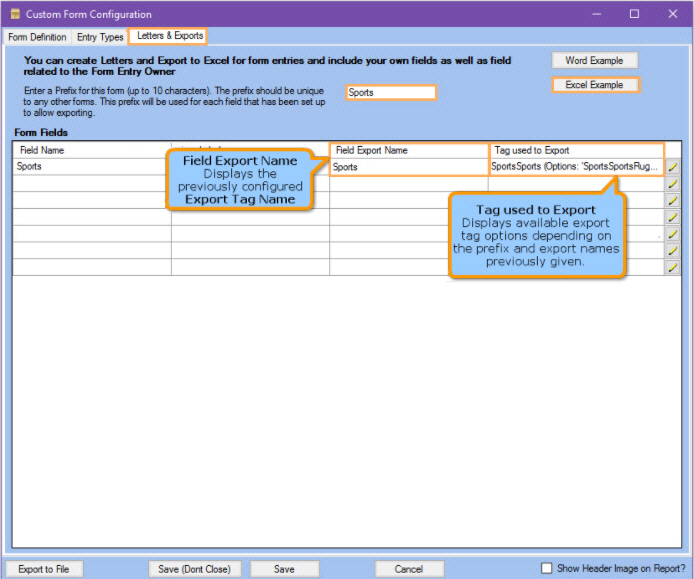Select the Sports Field Export Name cell

(408, 167)
